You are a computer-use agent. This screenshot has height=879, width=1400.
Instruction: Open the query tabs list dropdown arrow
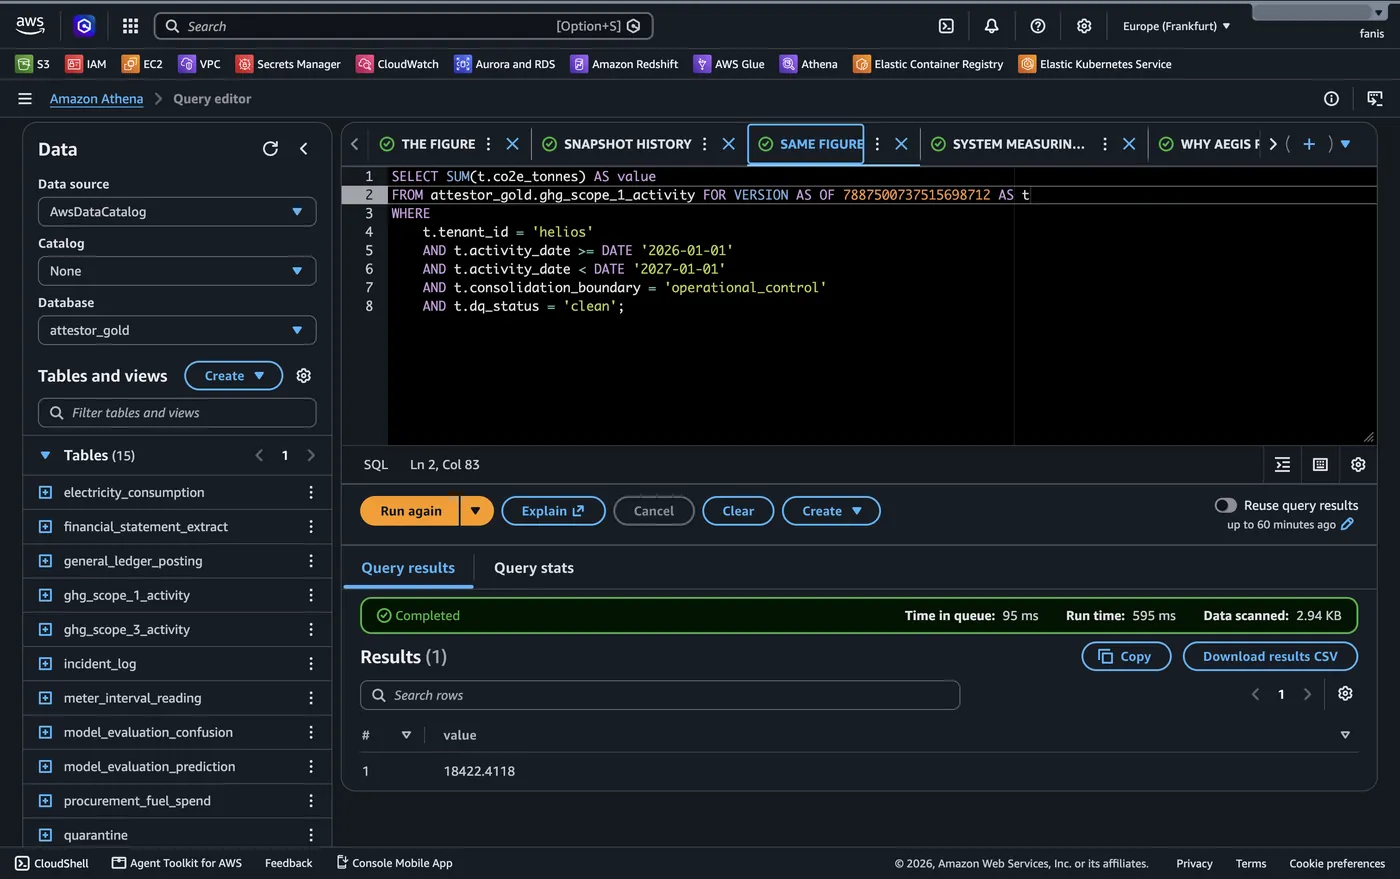[x=1345, y=144]
